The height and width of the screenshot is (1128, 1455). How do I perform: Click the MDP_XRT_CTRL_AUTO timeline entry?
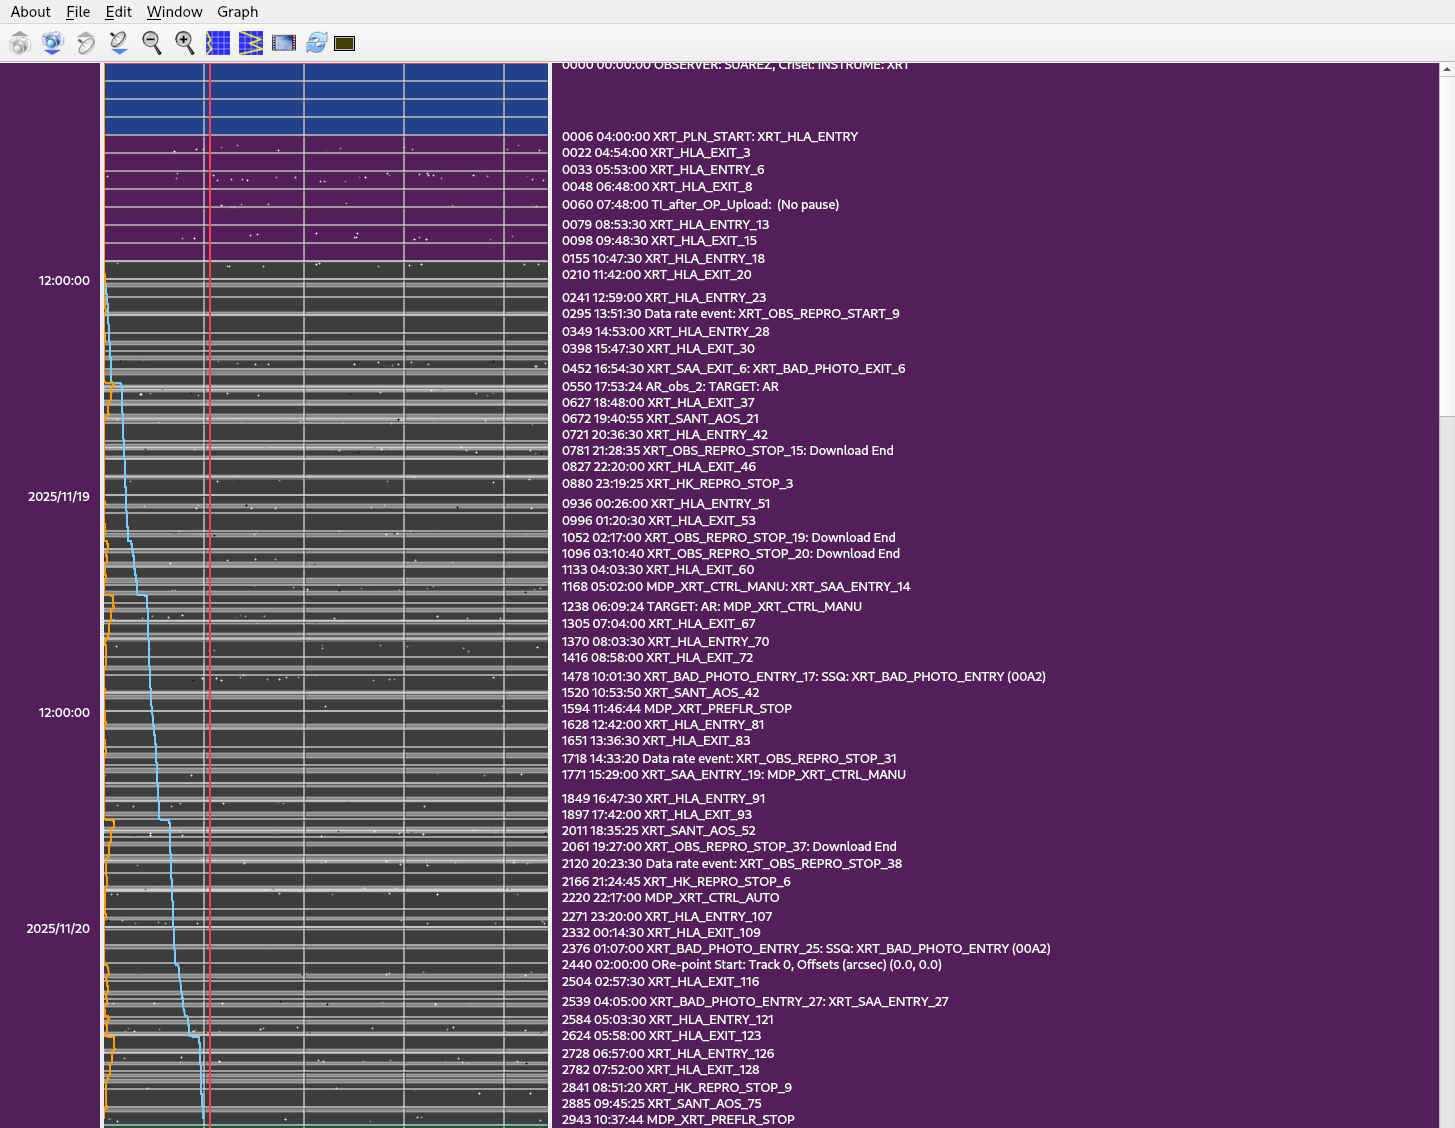[x=670, y=898]
